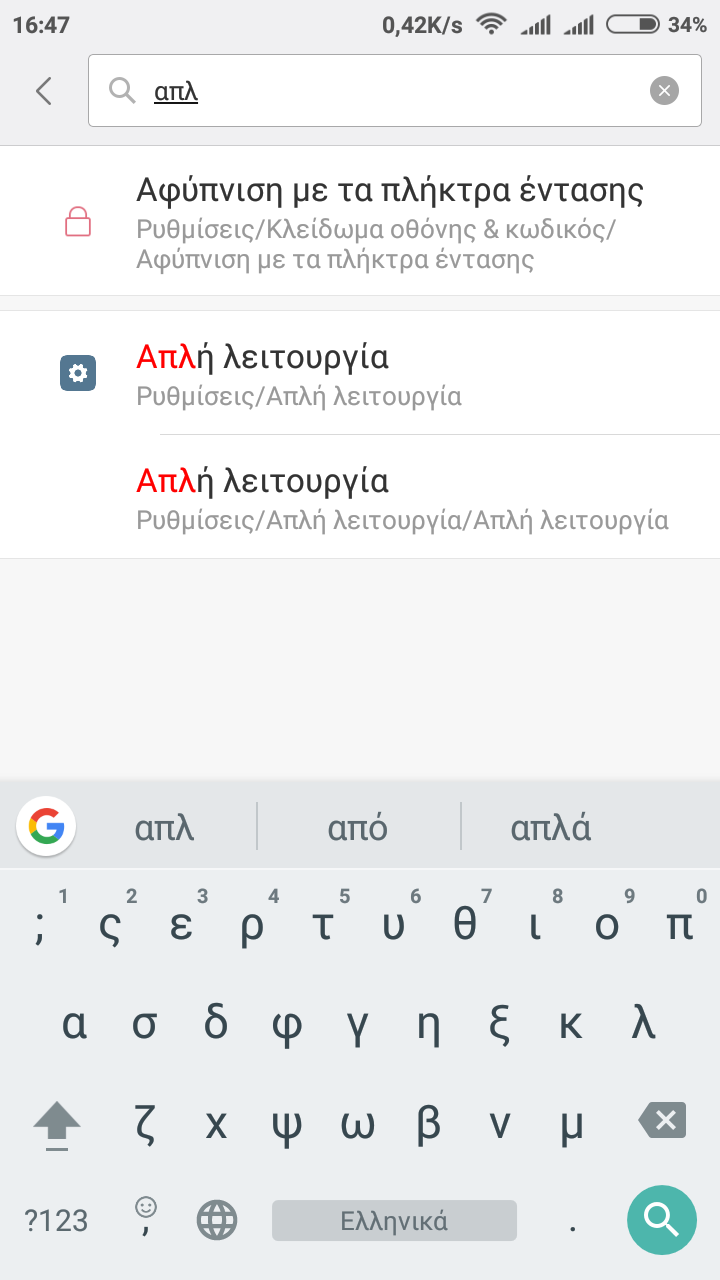This screenshot has width=720, height=1280.
Task: Tap the emoji comma key
Action: click(x=146, y=1216)
